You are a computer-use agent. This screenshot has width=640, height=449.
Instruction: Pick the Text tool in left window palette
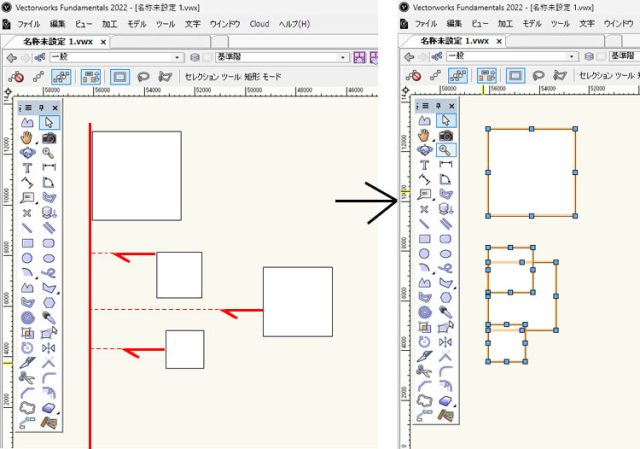coord(27,167)
